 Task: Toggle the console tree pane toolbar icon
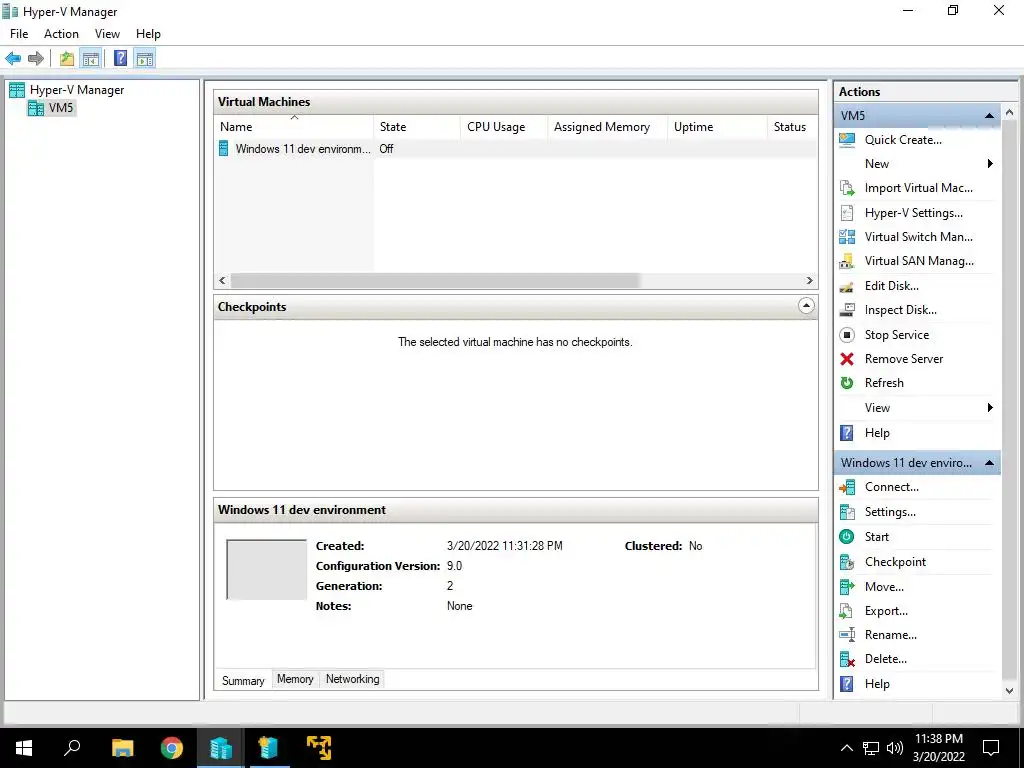[90, 59]
